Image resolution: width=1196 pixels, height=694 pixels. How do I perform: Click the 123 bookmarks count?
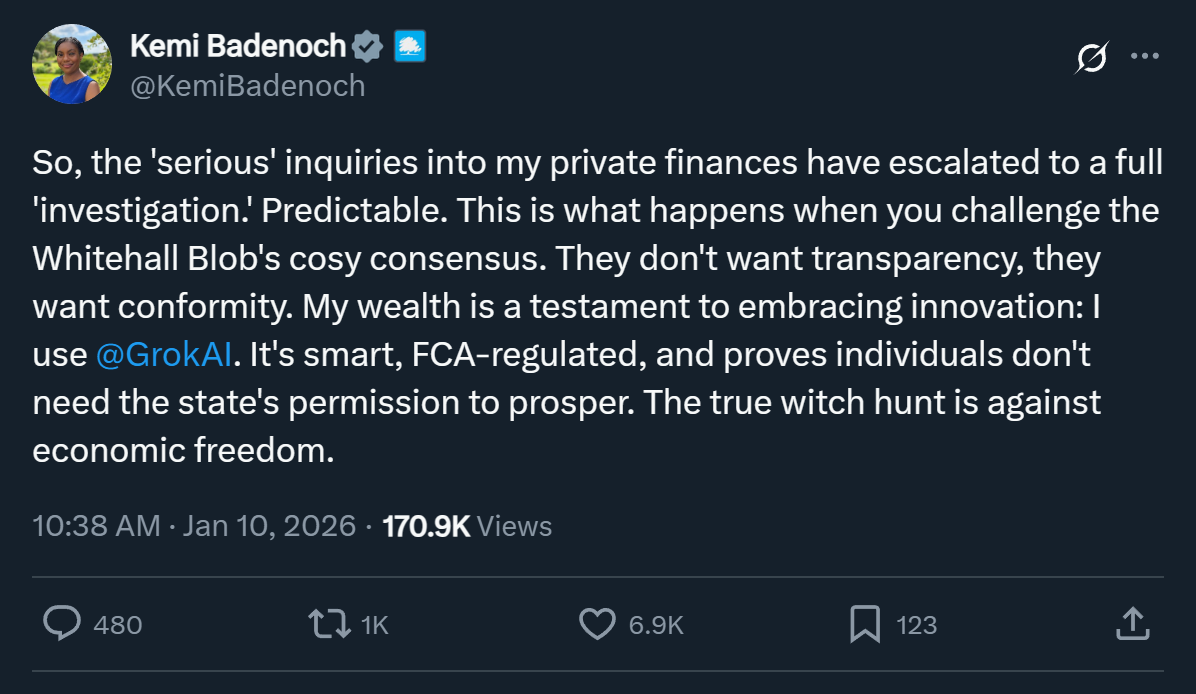916,625
